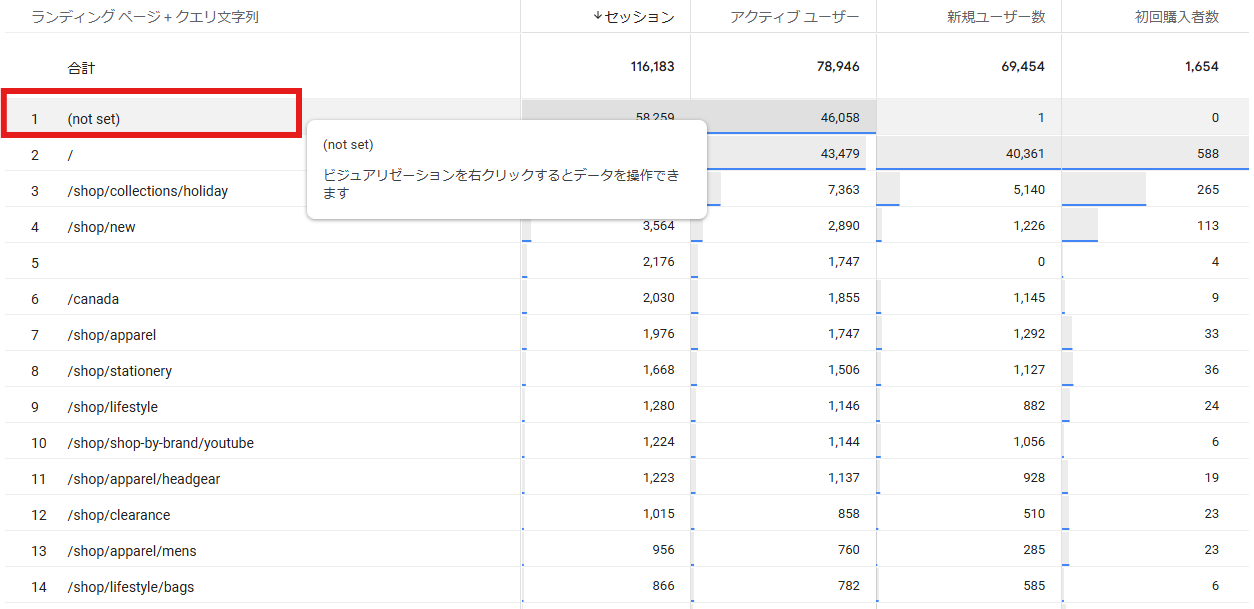Open the /shop/shop-by-brand/youtube row

[x=160, y=443]
